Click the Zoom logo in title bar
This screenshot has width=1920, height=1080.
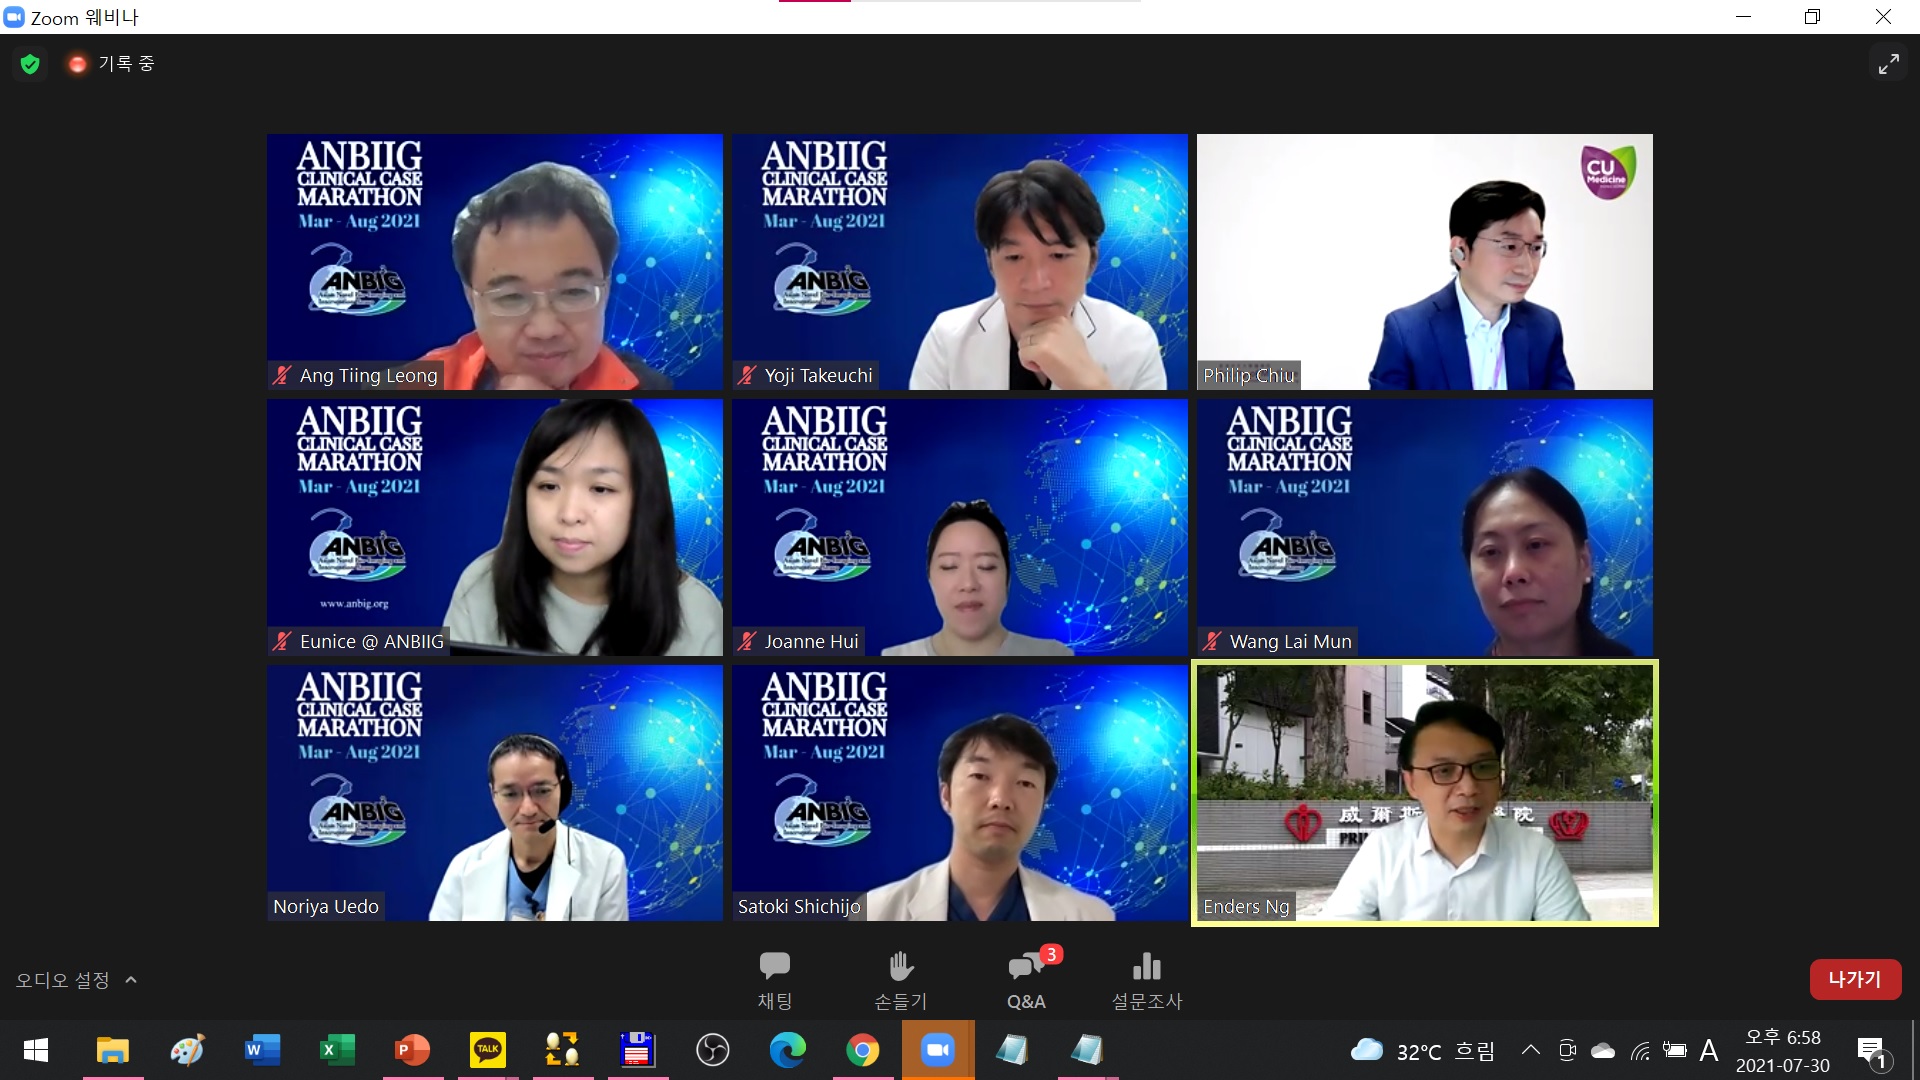coord(14,17)
